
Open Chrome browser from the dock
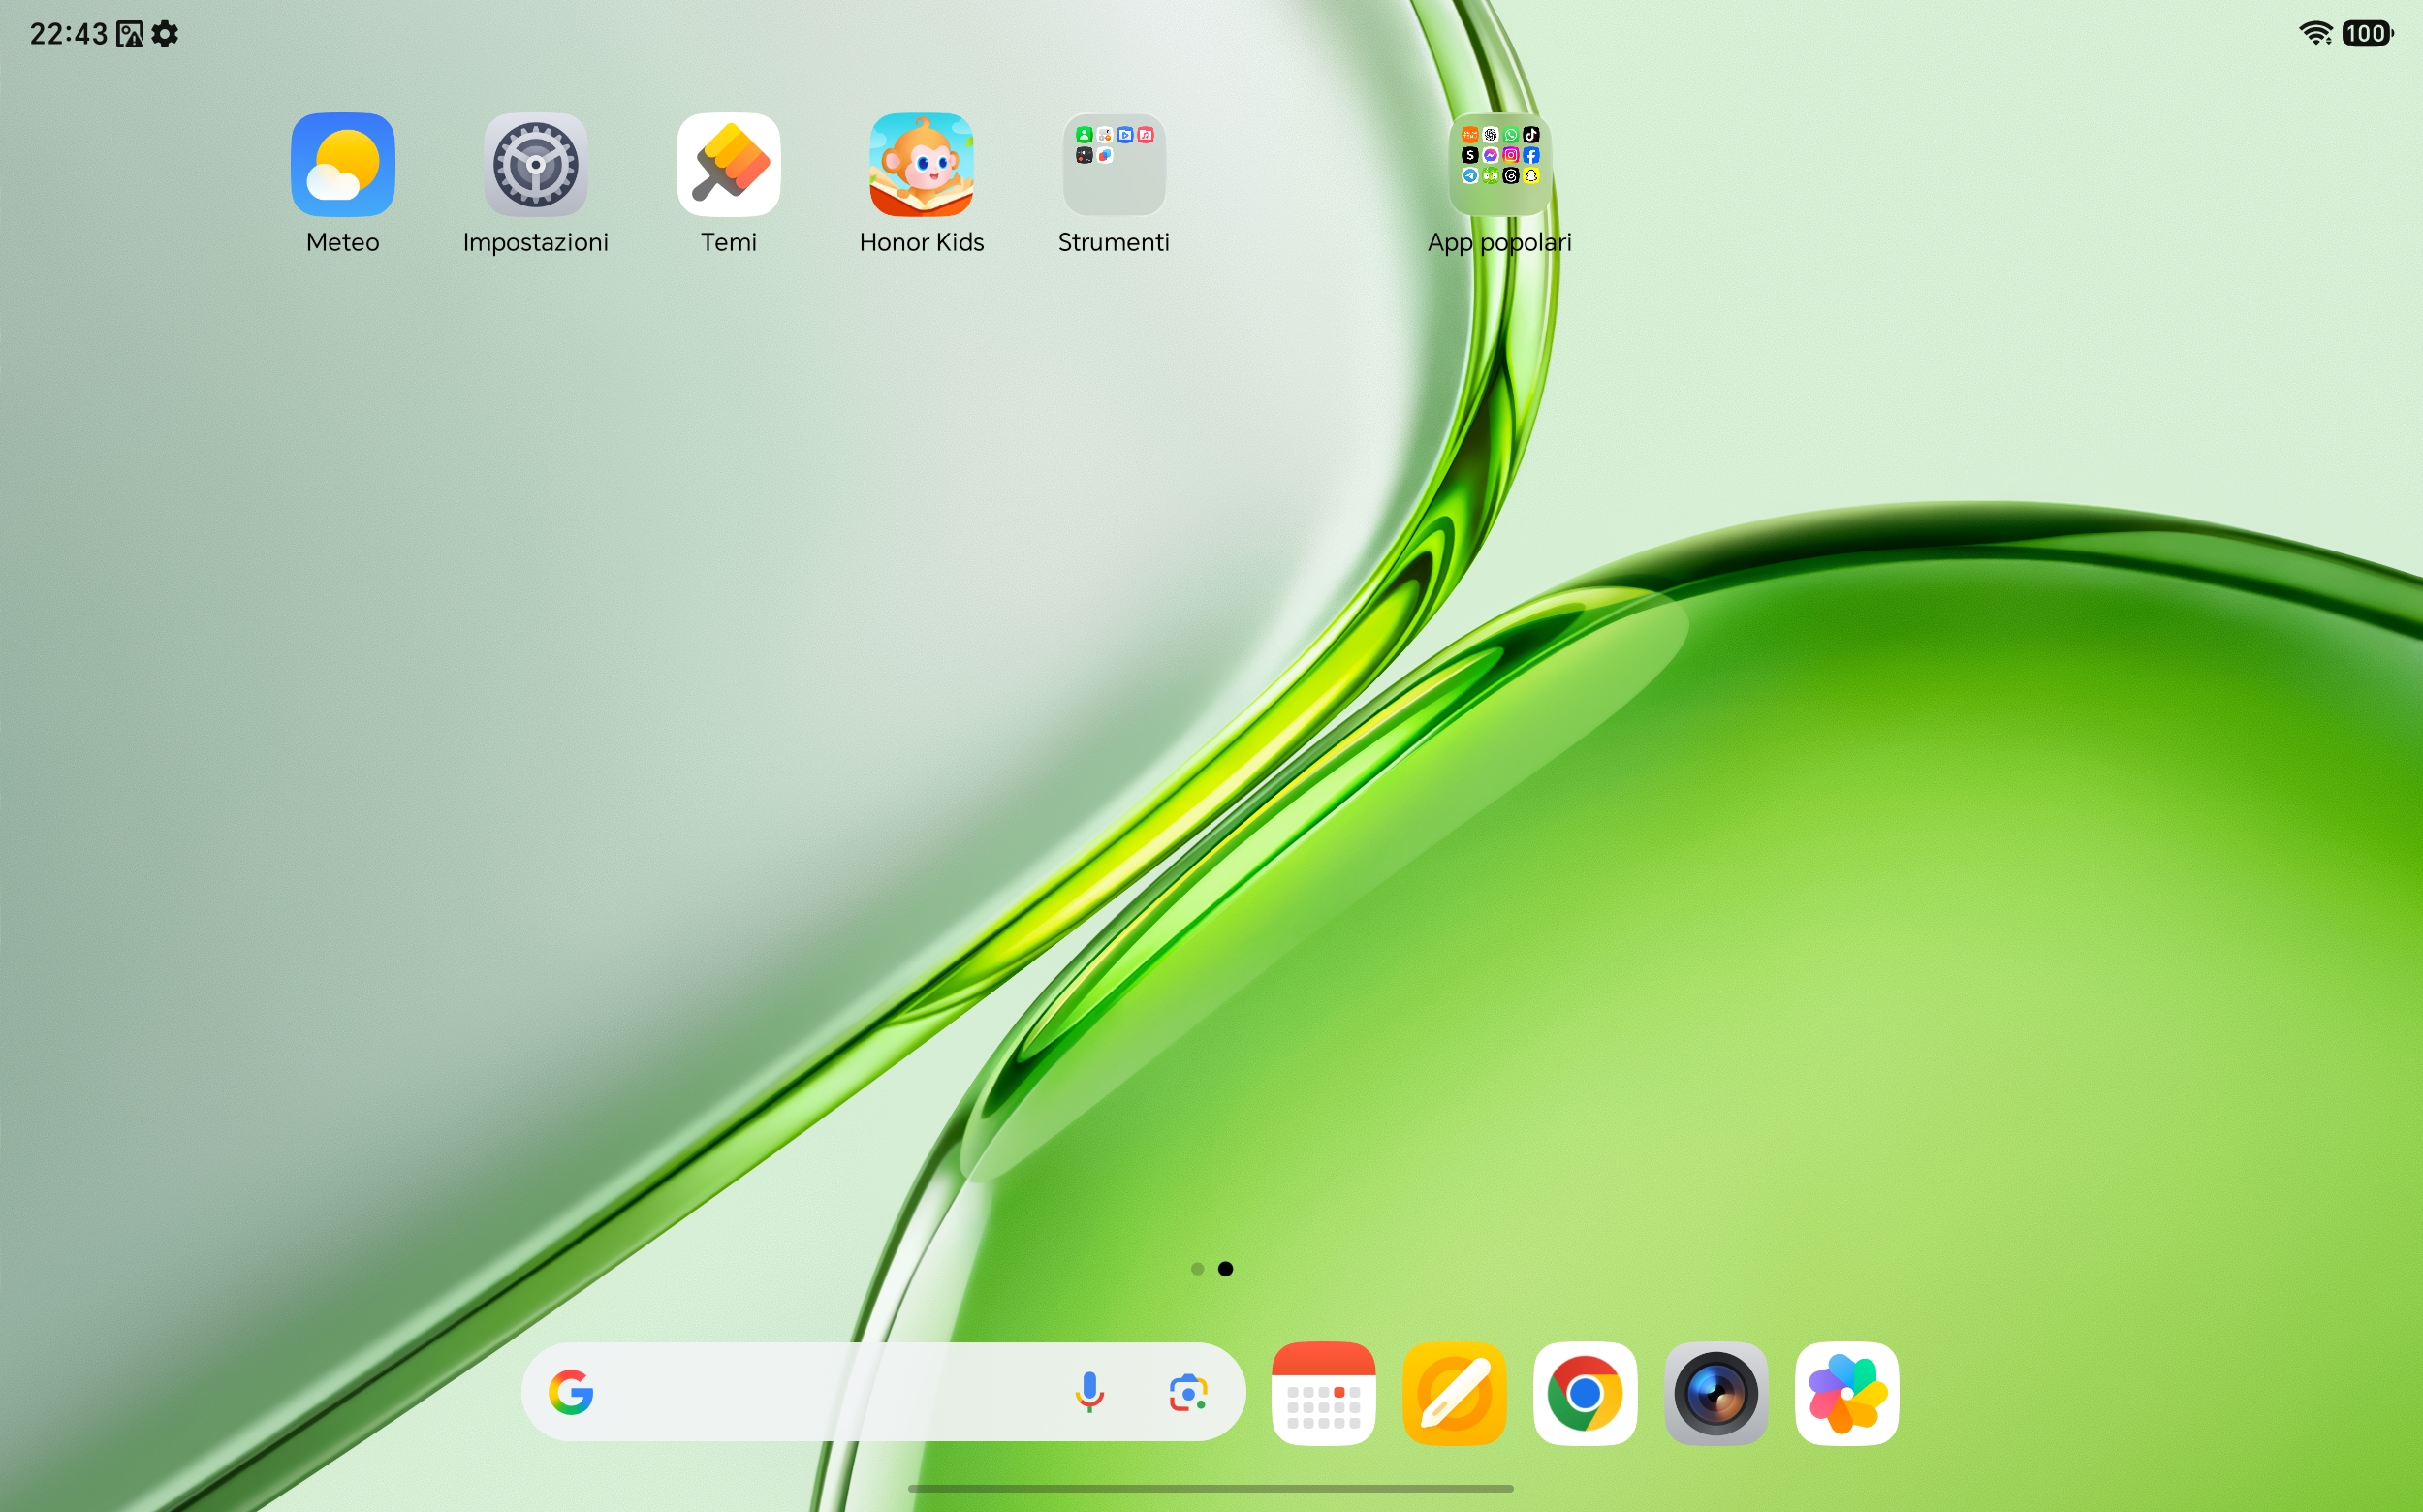(1585, 1393)
